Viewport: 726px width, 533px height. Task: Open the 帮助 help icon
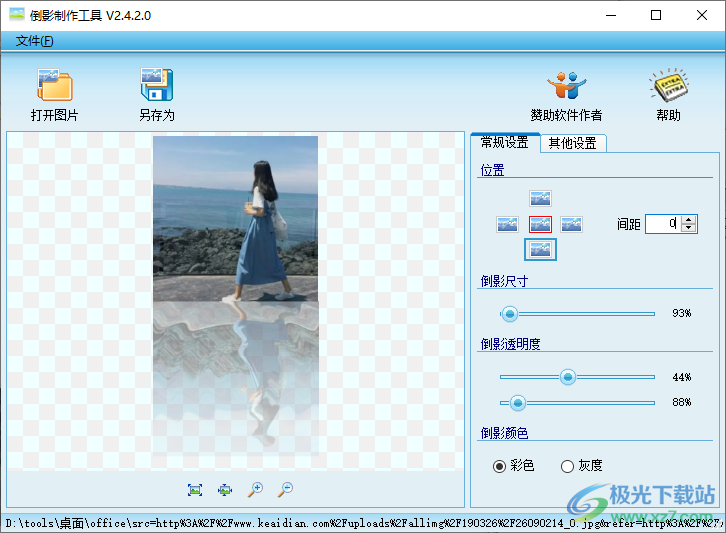[x=669, y=85]
